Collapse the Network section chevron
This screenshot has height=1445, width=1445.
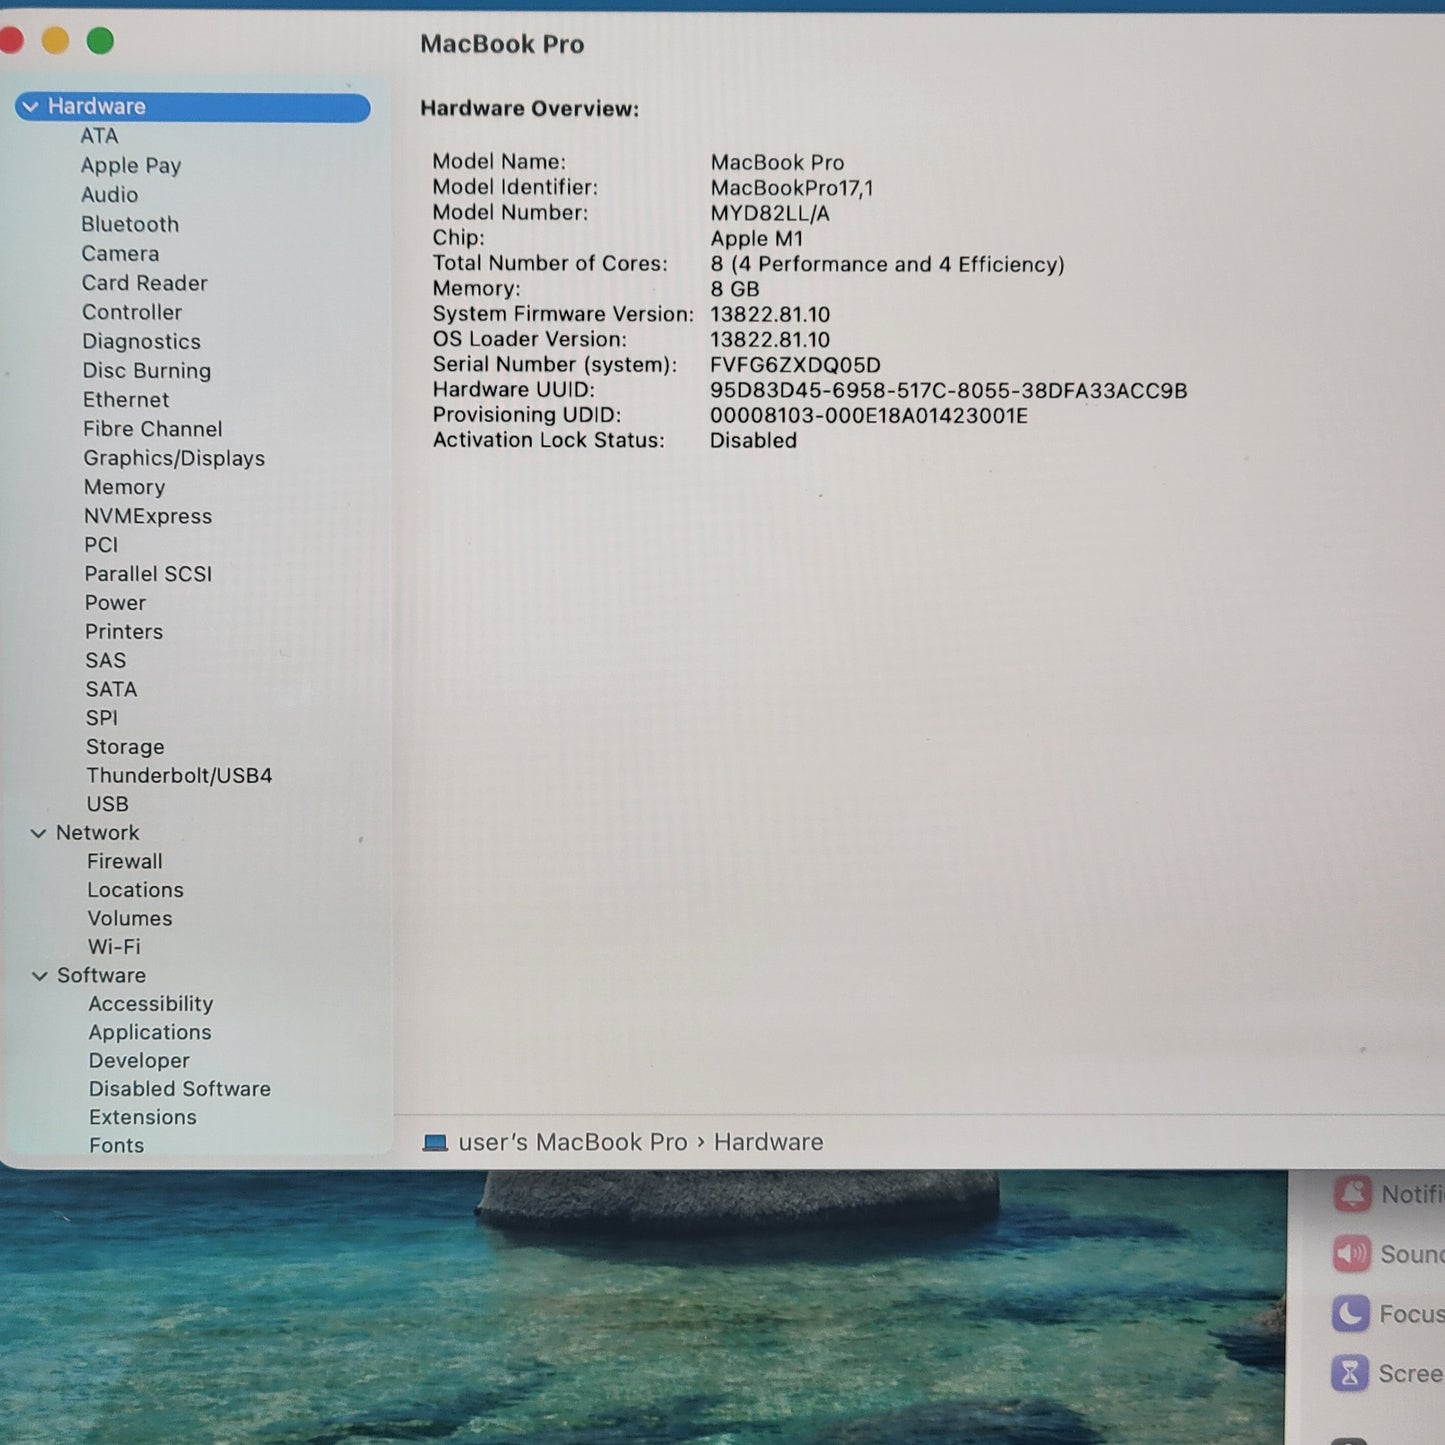coord(38,833)
